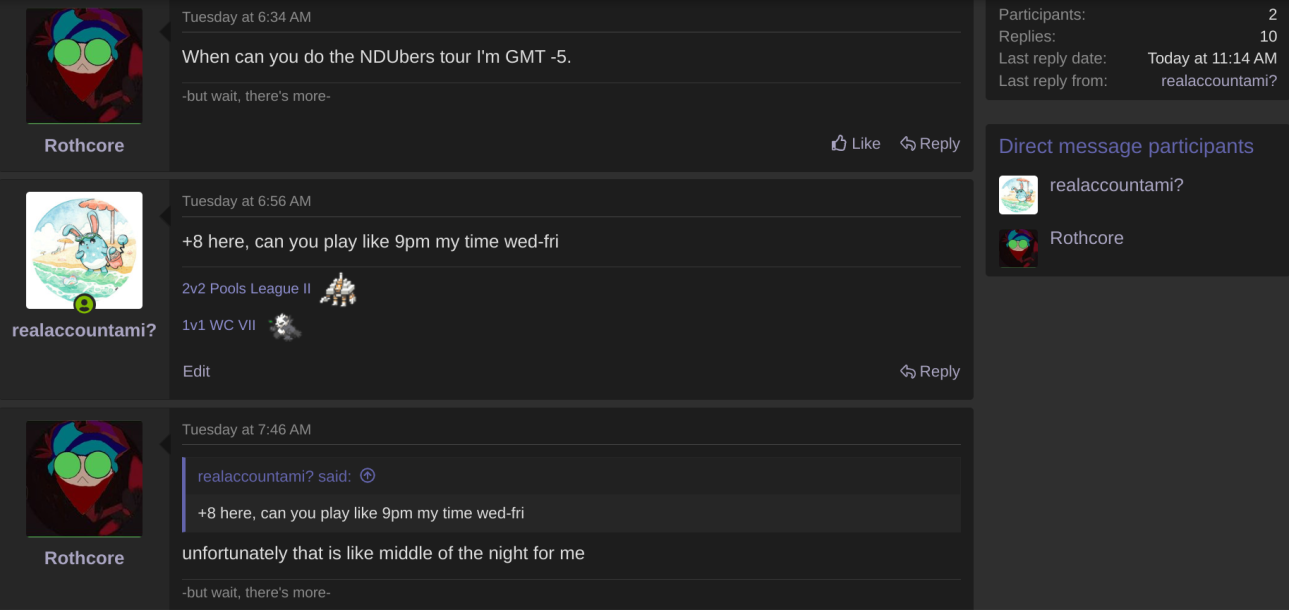Jump to quoted post via up-arrow icon

[367, 476]
